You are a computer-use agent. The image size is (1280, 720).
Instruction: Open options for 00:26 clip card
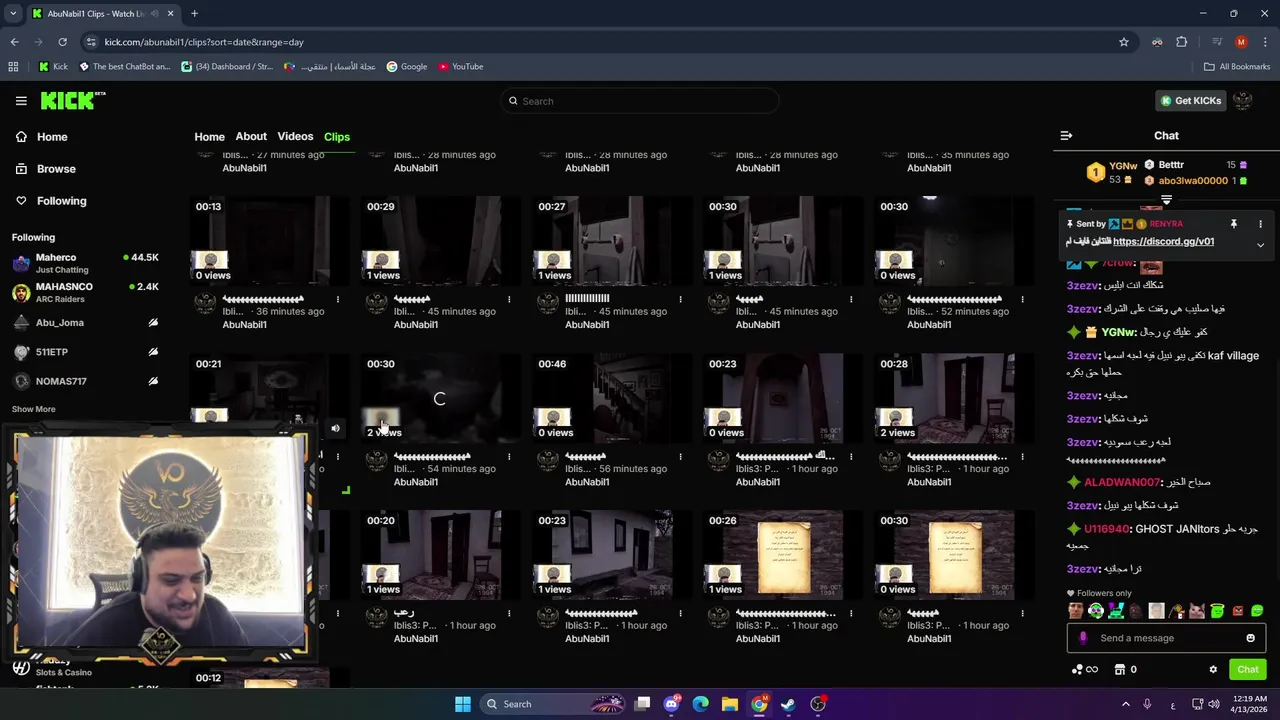pos(851,613)
